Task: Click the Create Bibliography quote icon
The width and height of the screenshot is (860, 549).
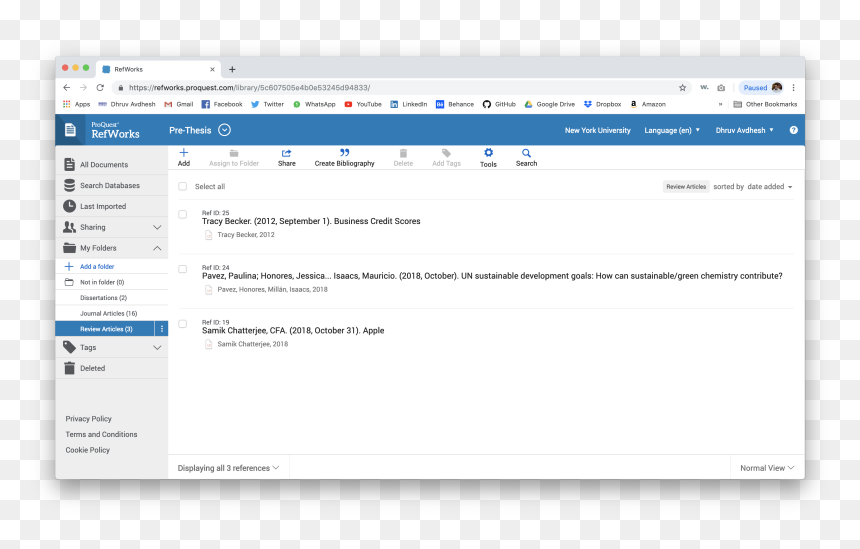Action: (344, 153)
